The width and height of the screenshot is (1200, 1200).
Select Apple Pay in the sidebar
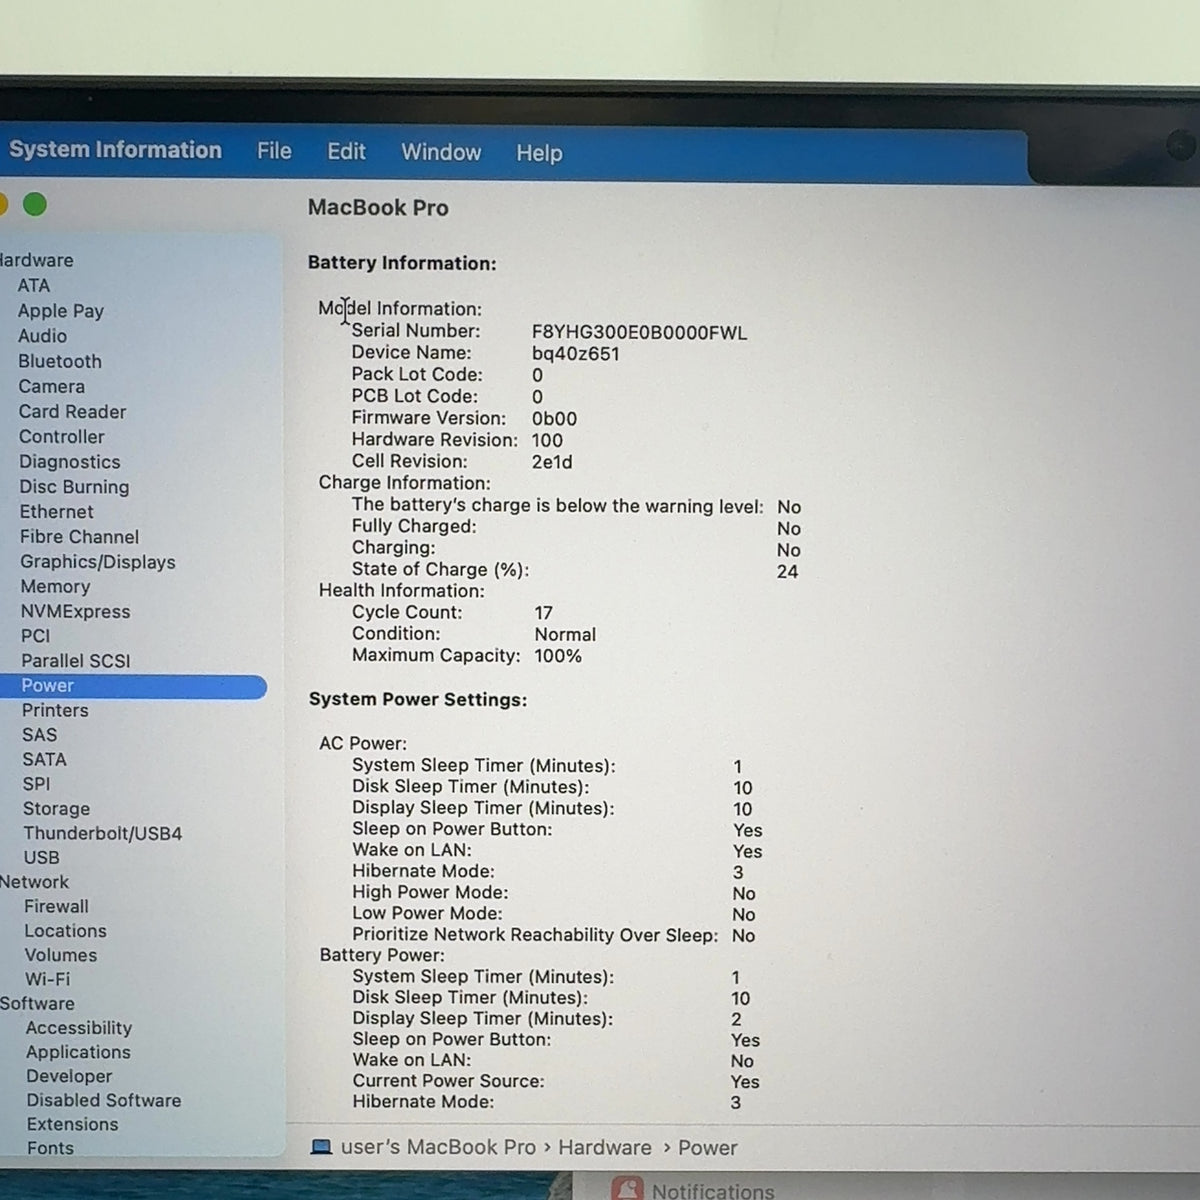click(61, 311)
